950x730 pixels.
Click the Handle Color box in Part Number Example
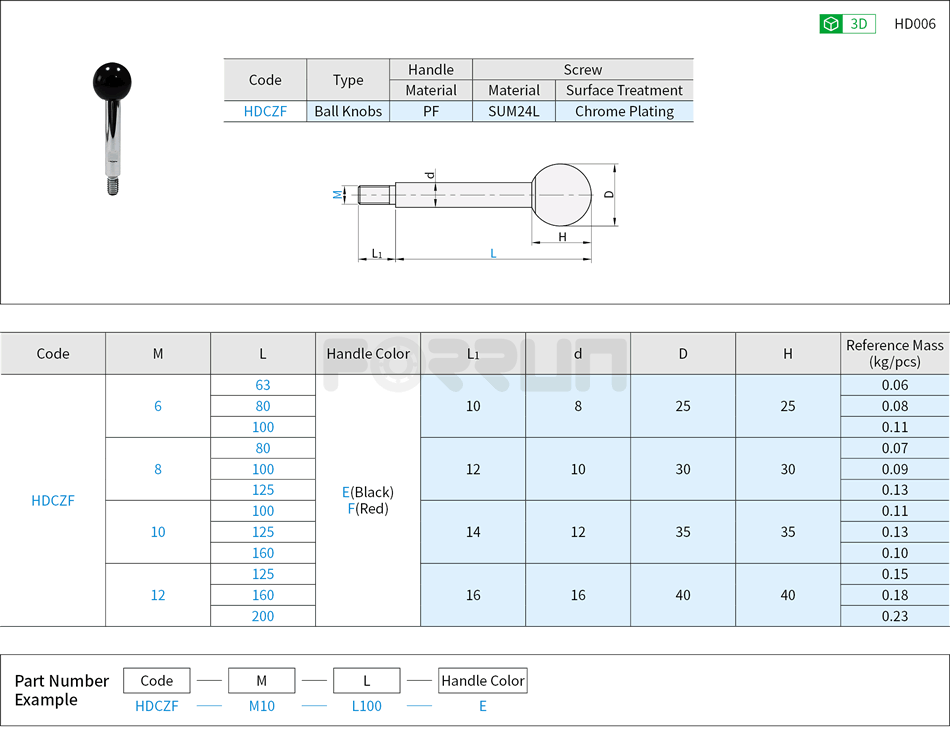coord(482,680)
